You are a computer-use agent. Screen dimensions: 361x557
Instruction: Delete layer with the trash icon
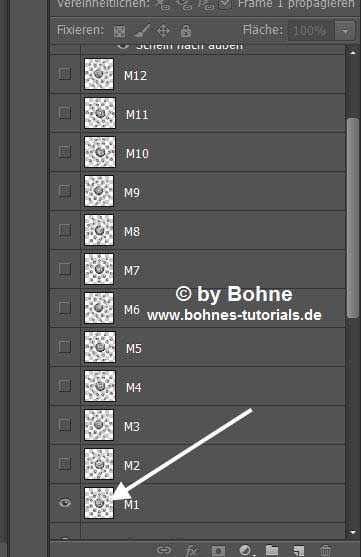[325, 550]
